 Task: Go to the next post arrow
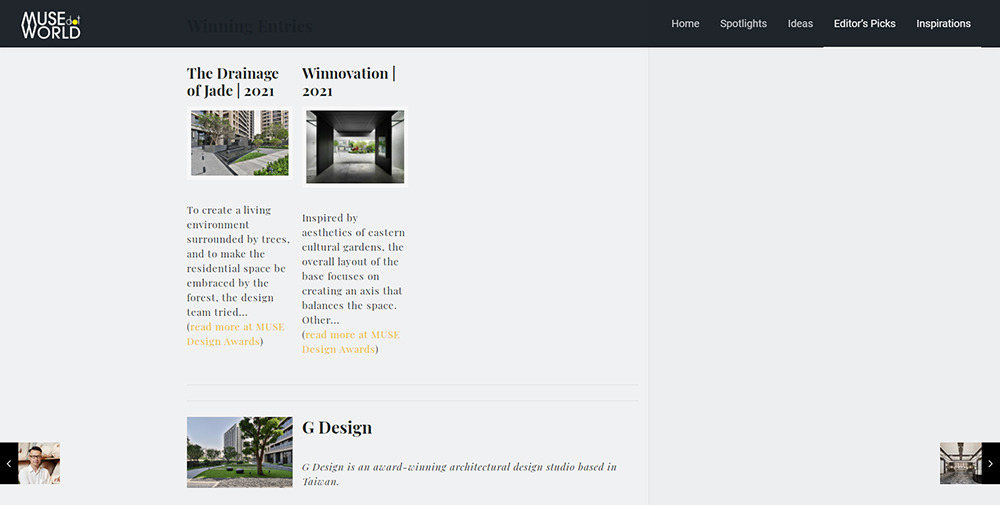coord(990,464)
